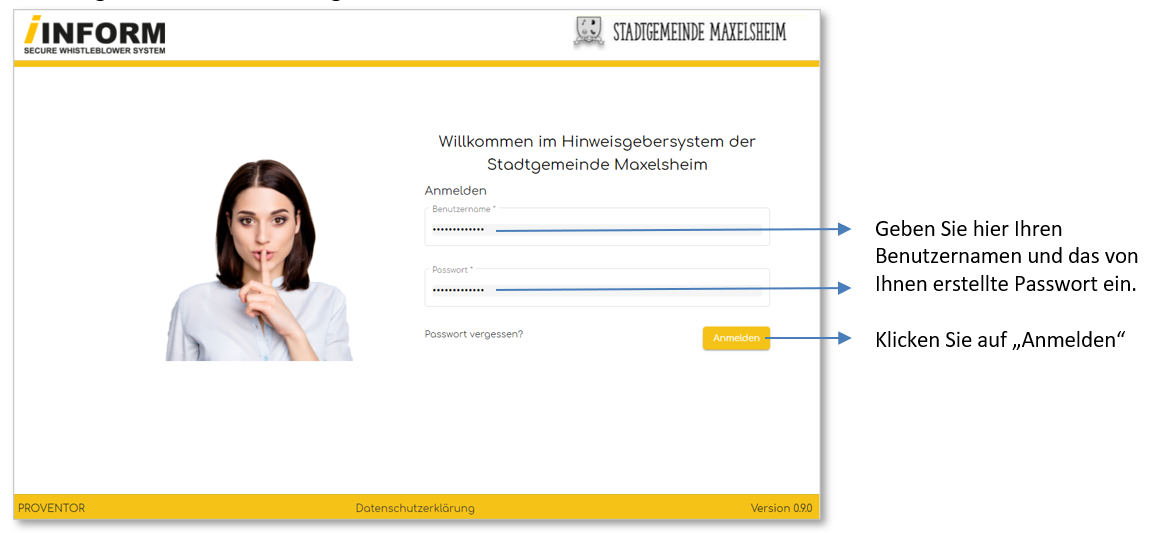Image resolution: width=1165 pixels, height=533 pixels.
Task: Open the Datenschutzerklärung link in footer
Action: (415, 508)
